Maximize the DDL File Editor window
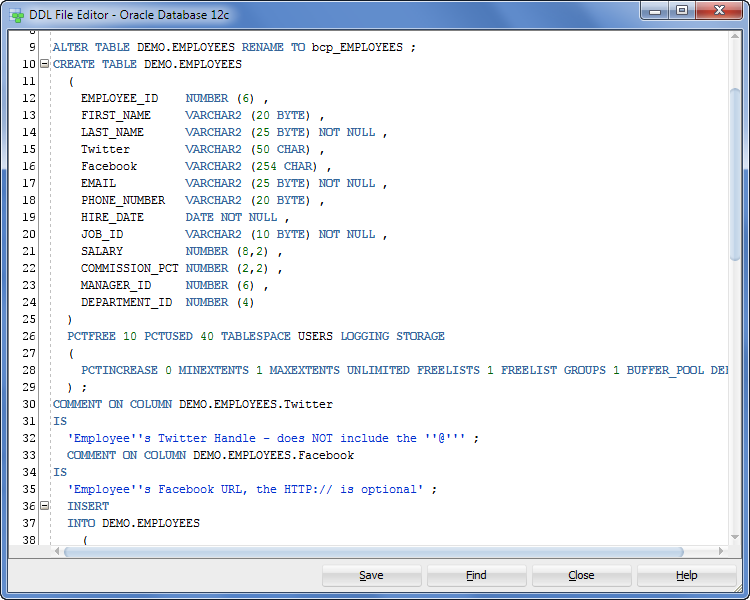The width and height of the screenshot is (750, 600). (682, 11)
